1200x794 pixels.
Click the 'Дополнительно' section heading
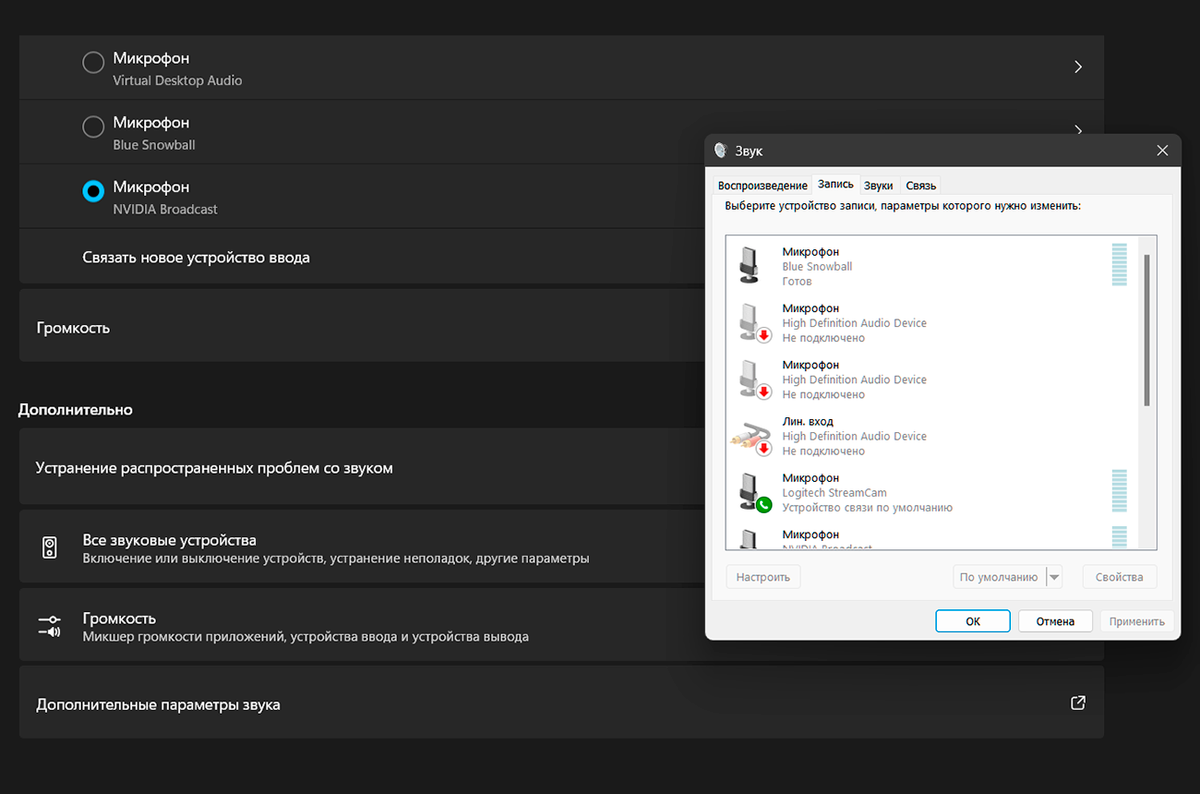pyautogui.click(x=75, y=409)
